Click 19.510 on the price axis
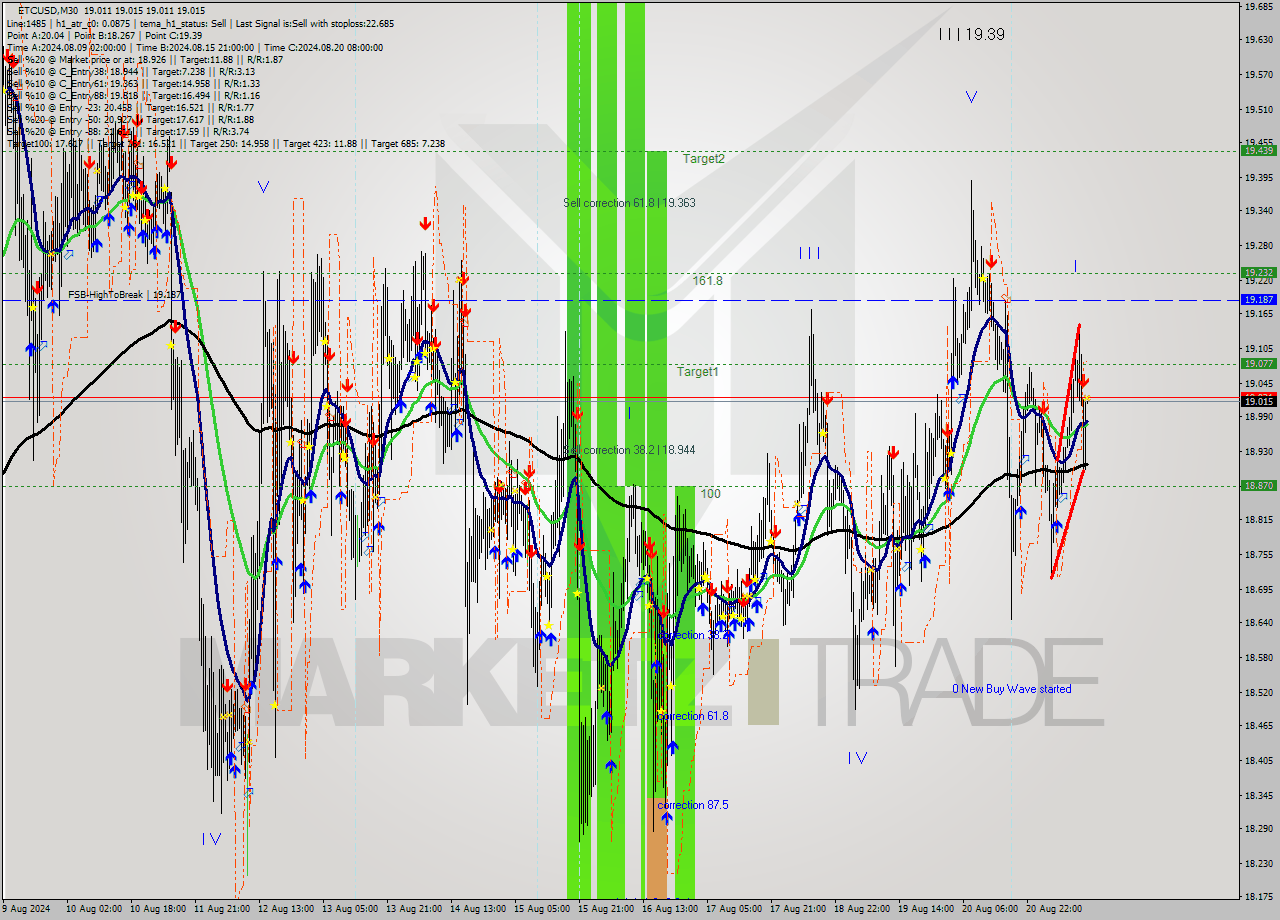Viewport: 1280px width, 920px height. (x=1257, y=109)
